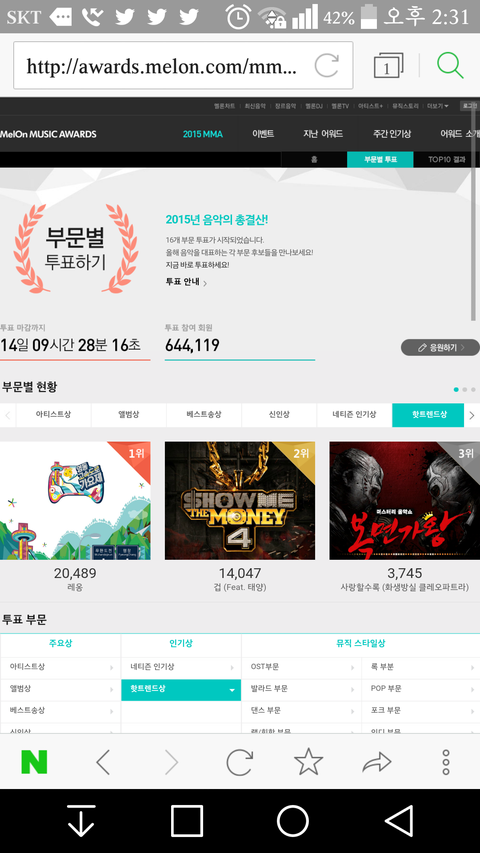Select the third carousel pagination dot
The height and width of the screenshot is (853, 480).
click(x=473, y=390)
